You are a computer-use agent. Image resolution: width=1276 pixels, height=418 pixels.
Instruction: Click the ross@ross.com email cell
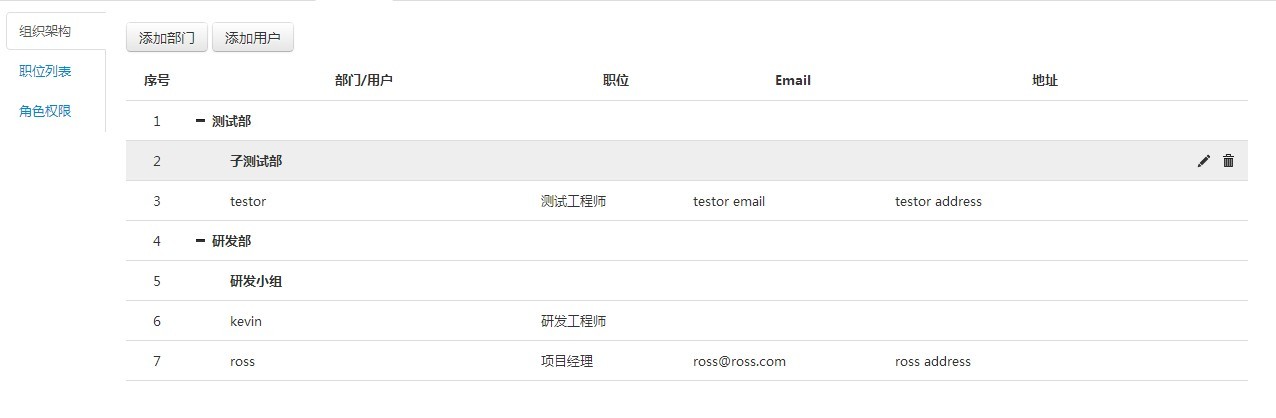pos(739,361)
